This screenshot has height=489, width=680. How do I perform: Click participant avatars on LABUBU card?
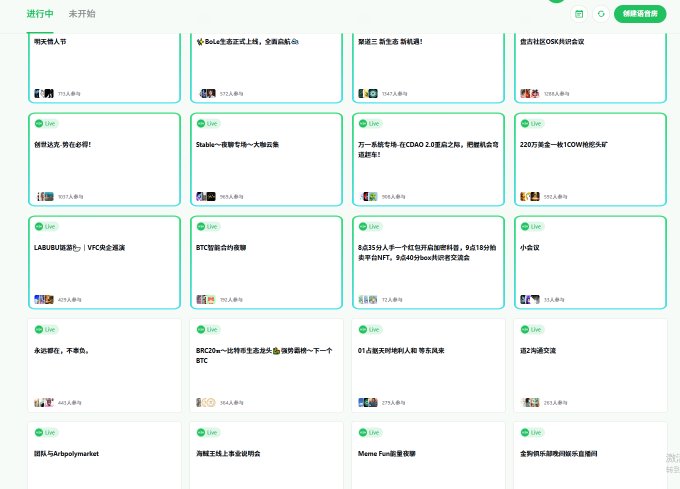coord(44,300)
